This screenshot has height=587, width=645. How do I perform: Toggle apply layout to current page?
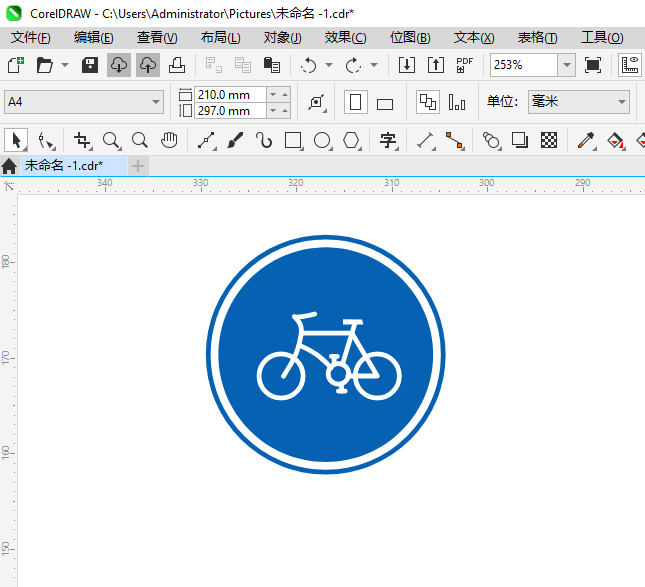(x=457, y=102)
